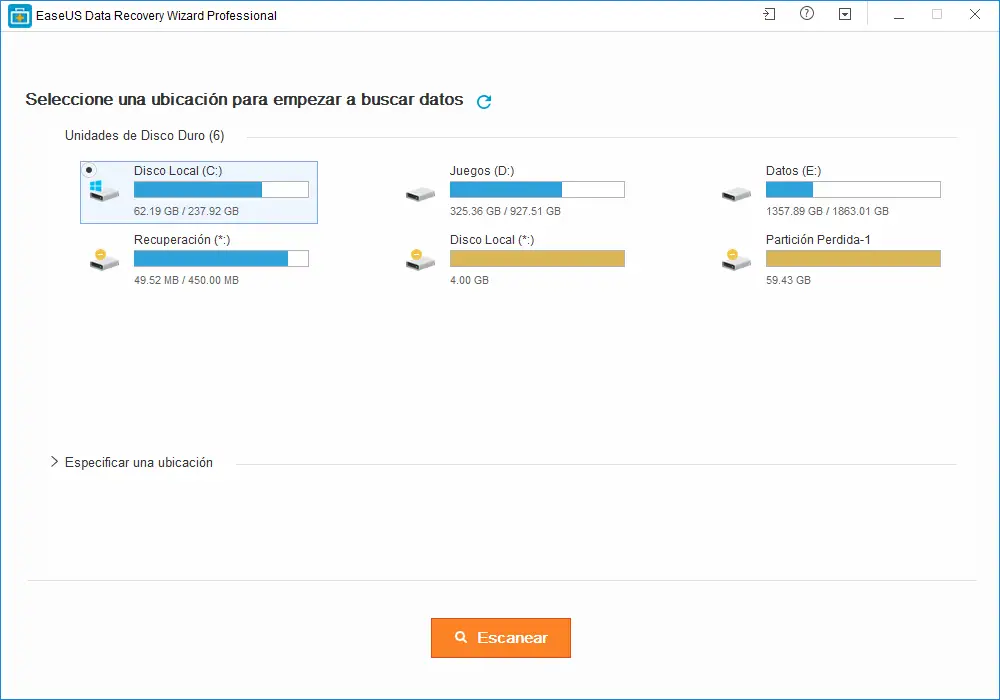Click the 59.43 GB size text
Image resolution: width=1000 pixels, height=700 pixels.
pos(788,280)
